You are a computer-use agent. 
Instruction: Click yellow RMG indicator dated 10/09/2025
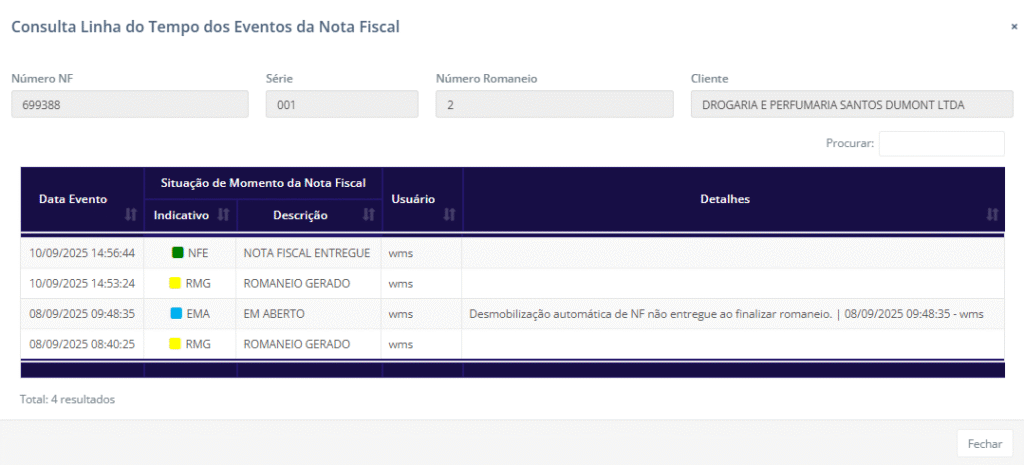176,284
